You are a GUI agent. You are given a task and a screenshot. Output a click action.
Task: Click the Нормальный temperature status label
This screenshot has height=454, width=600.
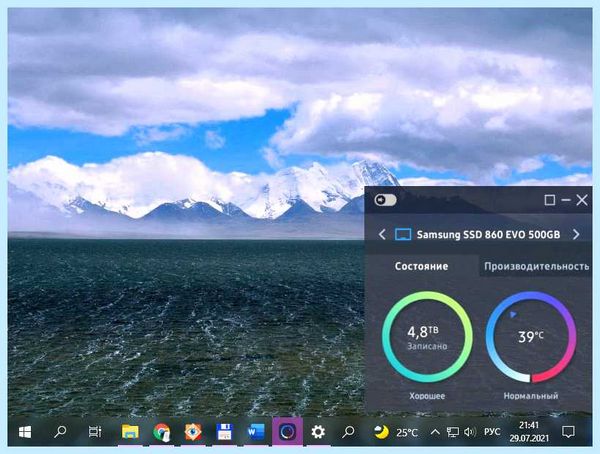[531, 396]
